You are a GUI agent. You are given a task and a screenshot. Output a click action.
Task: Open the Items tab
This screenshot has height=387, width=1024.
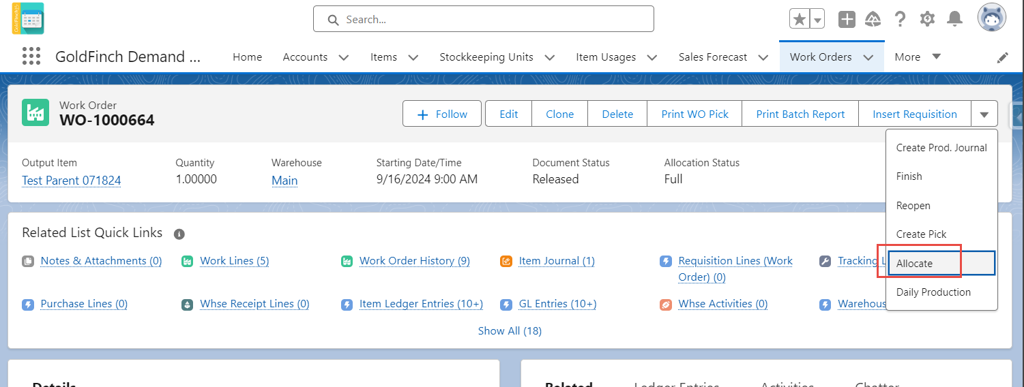(x=383, y=57)
